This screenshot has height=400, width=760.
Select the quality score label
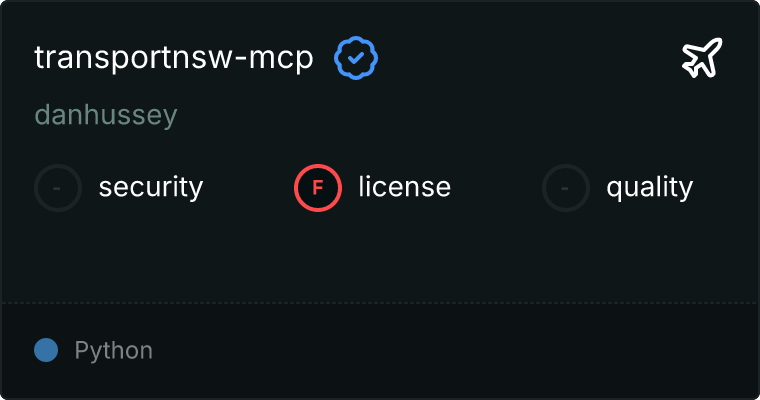[649, 187]
